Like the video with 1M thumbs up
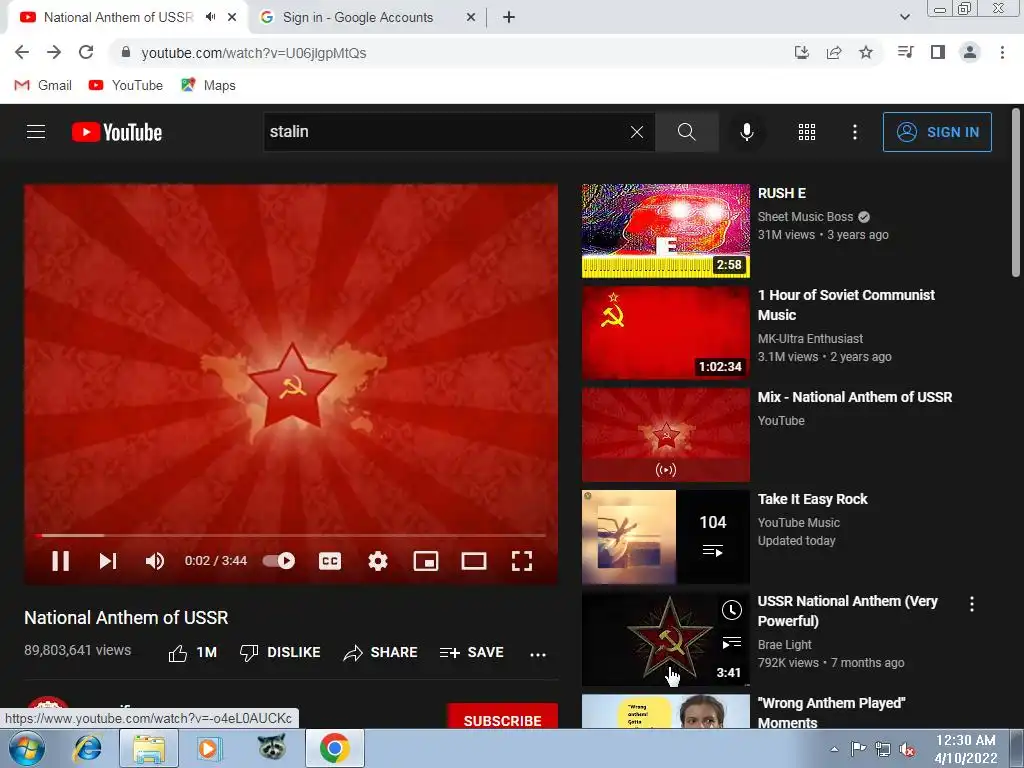This screenshot has width=1024, height=768. pyautogui.click(x=193, y=652)
